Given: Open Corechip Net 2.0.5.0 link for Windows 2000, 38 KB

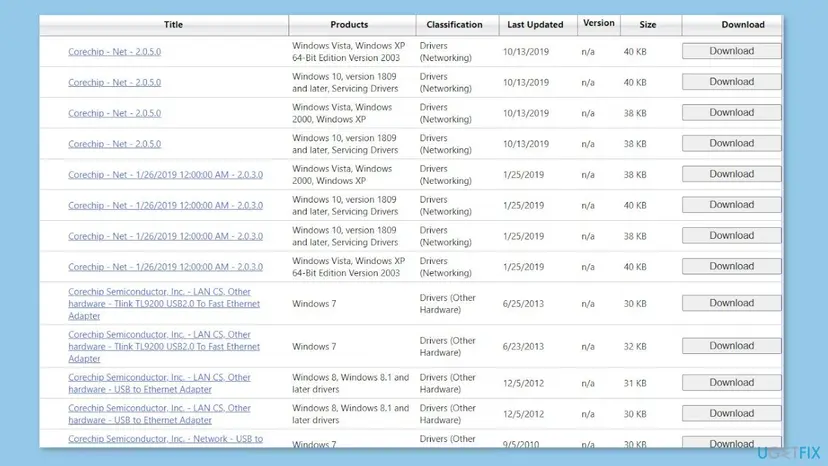Looking at the screenshot, I should pyautogui.click(x=115, y=113).
